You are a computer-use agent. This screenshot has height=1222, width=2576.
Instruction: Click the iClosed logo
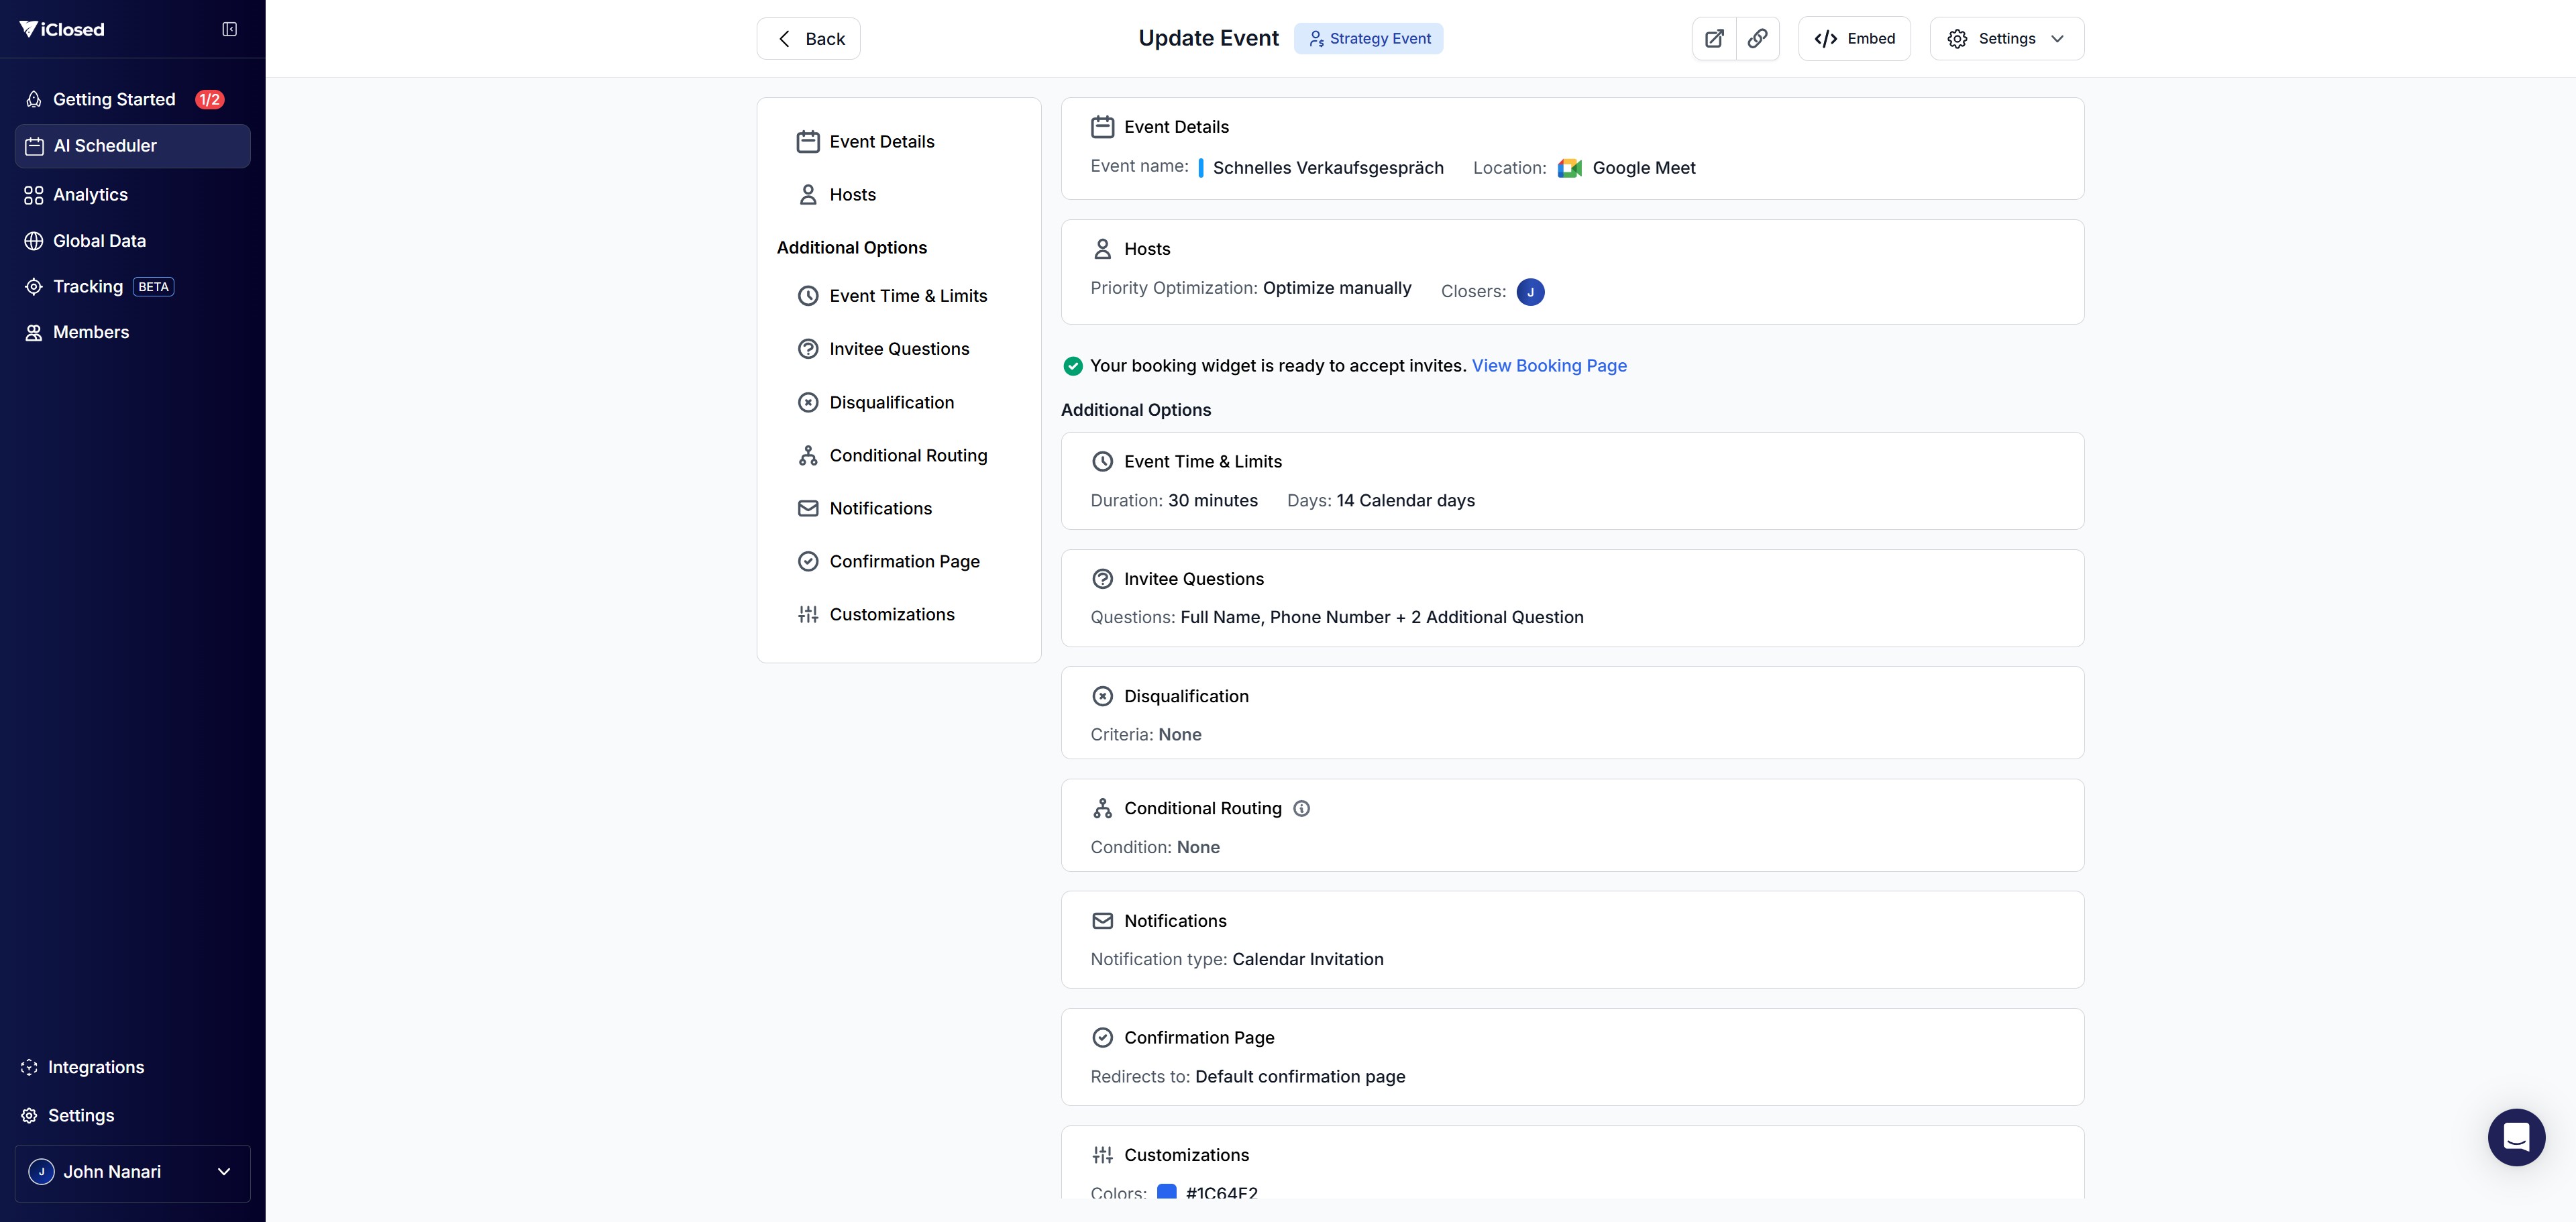62,29
